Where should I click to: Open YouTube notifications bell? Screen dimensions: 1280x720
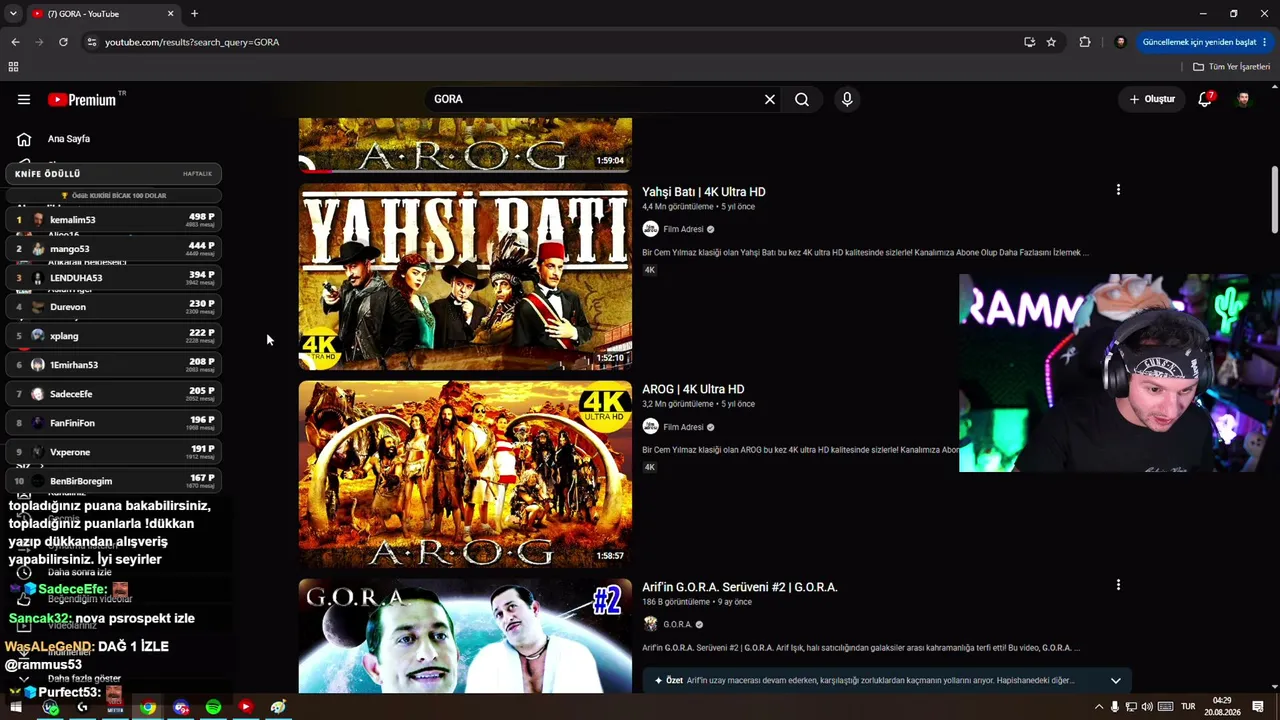click(x=1205, y=99)
